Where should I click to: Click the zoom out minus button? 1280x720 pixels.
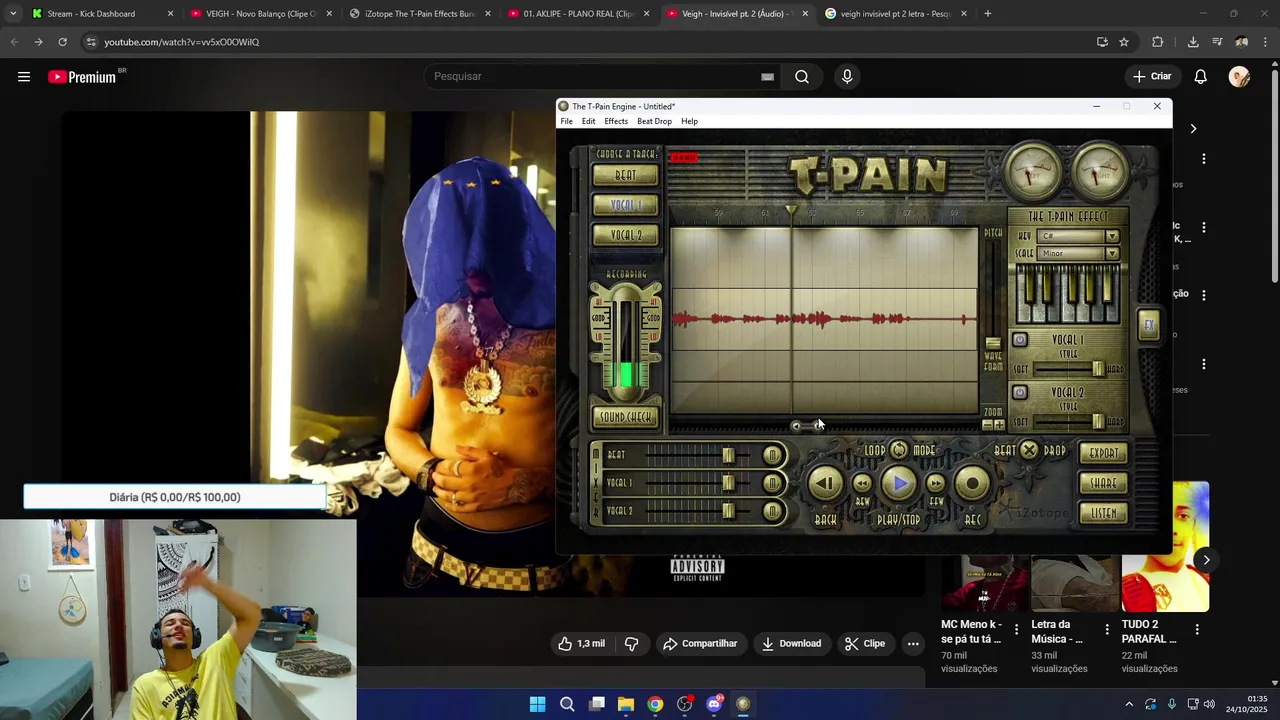tap(987, 425)
